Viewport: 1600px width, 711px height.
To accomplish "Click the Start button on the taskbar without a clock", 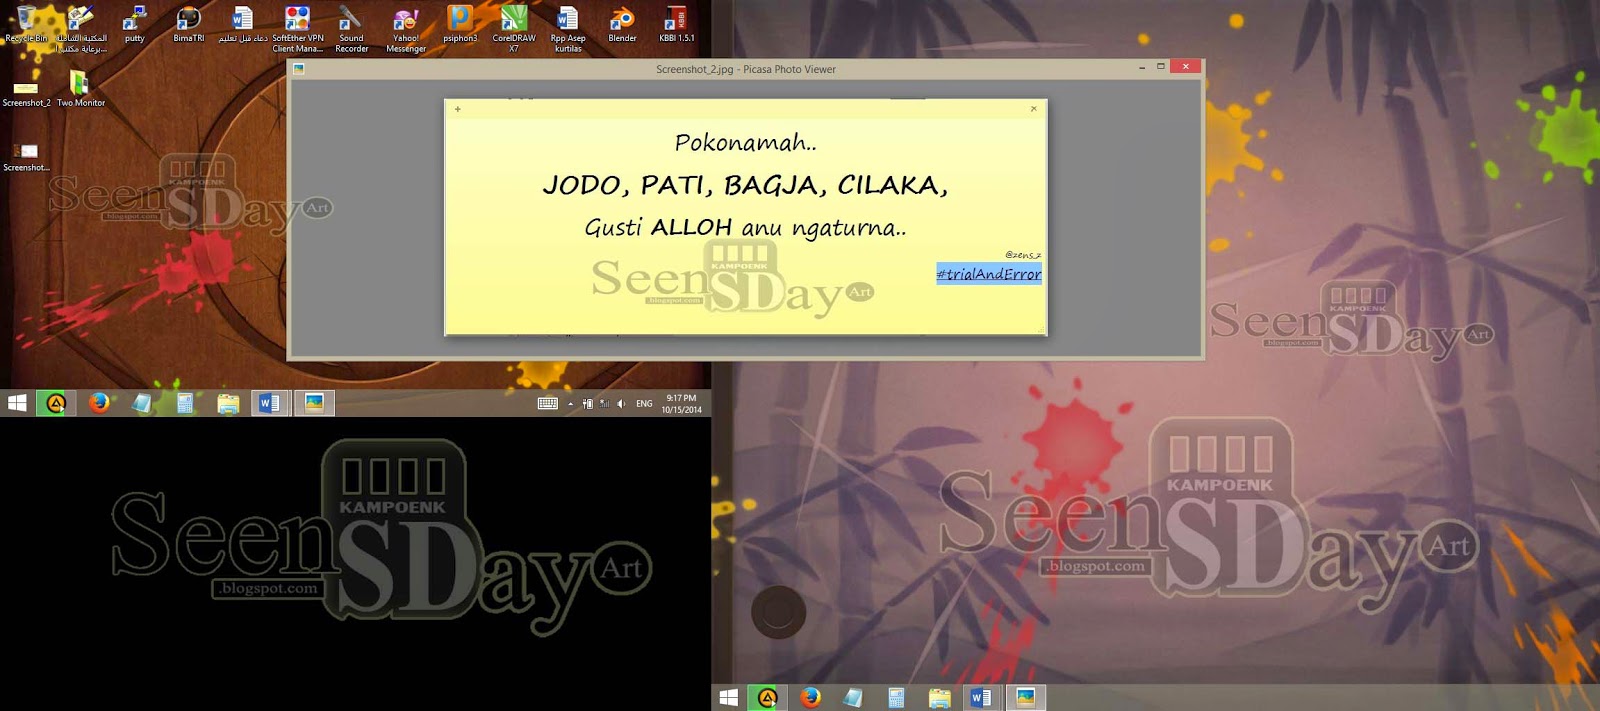I will point(729,697).
